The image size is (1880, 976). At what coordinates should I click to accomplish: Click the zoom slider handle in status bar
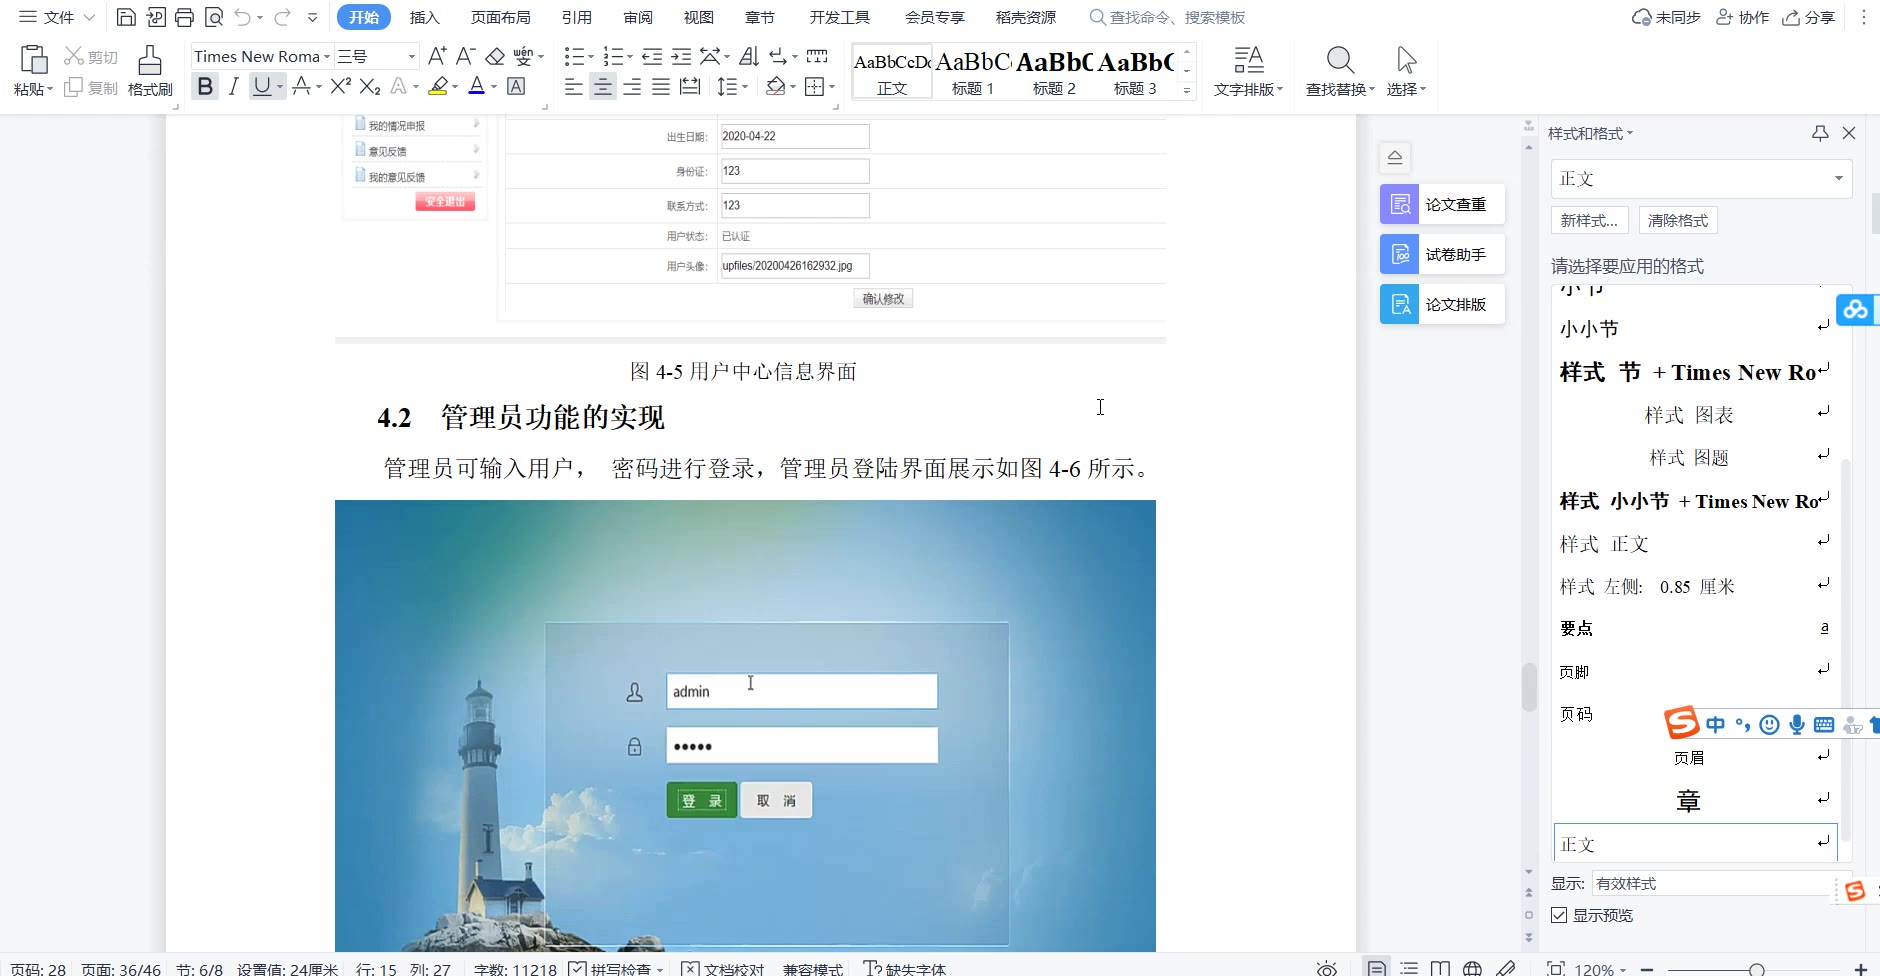pyautogui.click(x=1756, y=969)
